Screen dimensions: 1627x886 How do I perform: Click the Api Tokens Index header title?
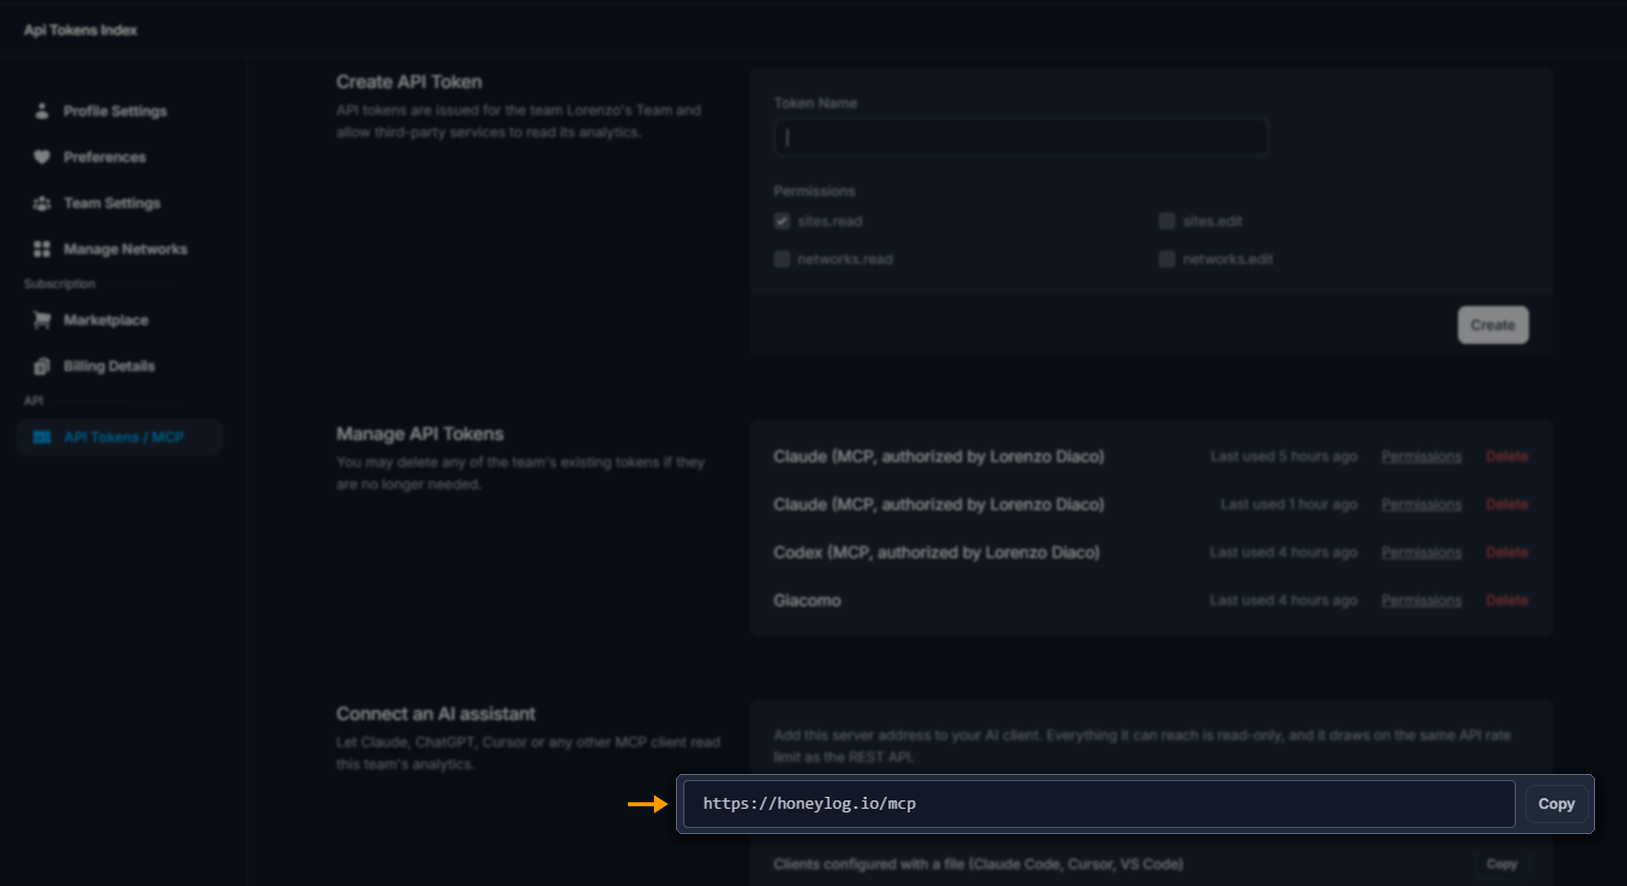[x=80, y=30]
